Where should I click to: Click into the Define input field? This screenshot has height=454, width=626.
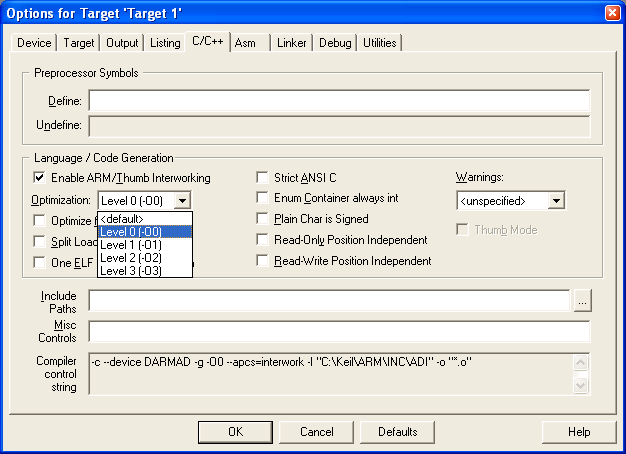(338, 101)
